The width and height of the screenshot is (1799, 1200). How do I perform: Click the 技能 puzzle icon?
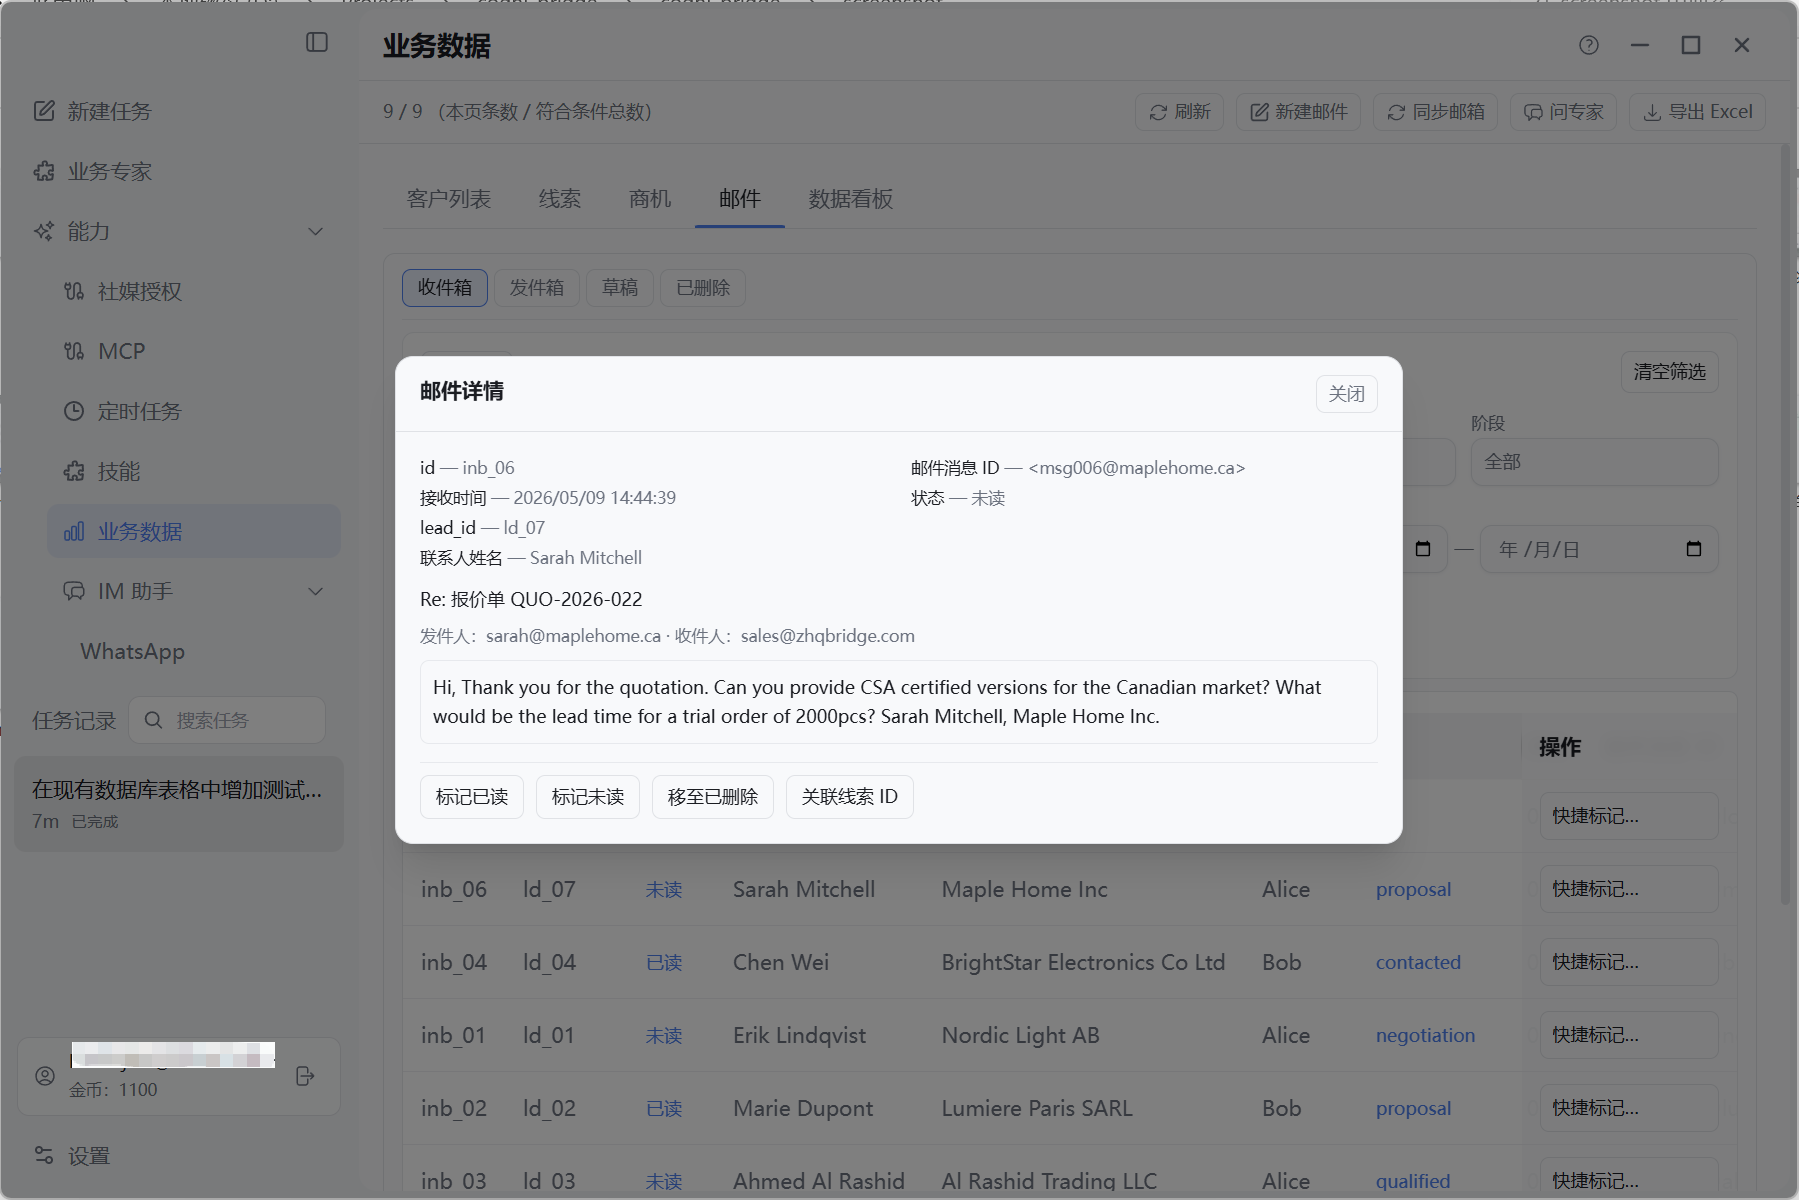point(74,471)
